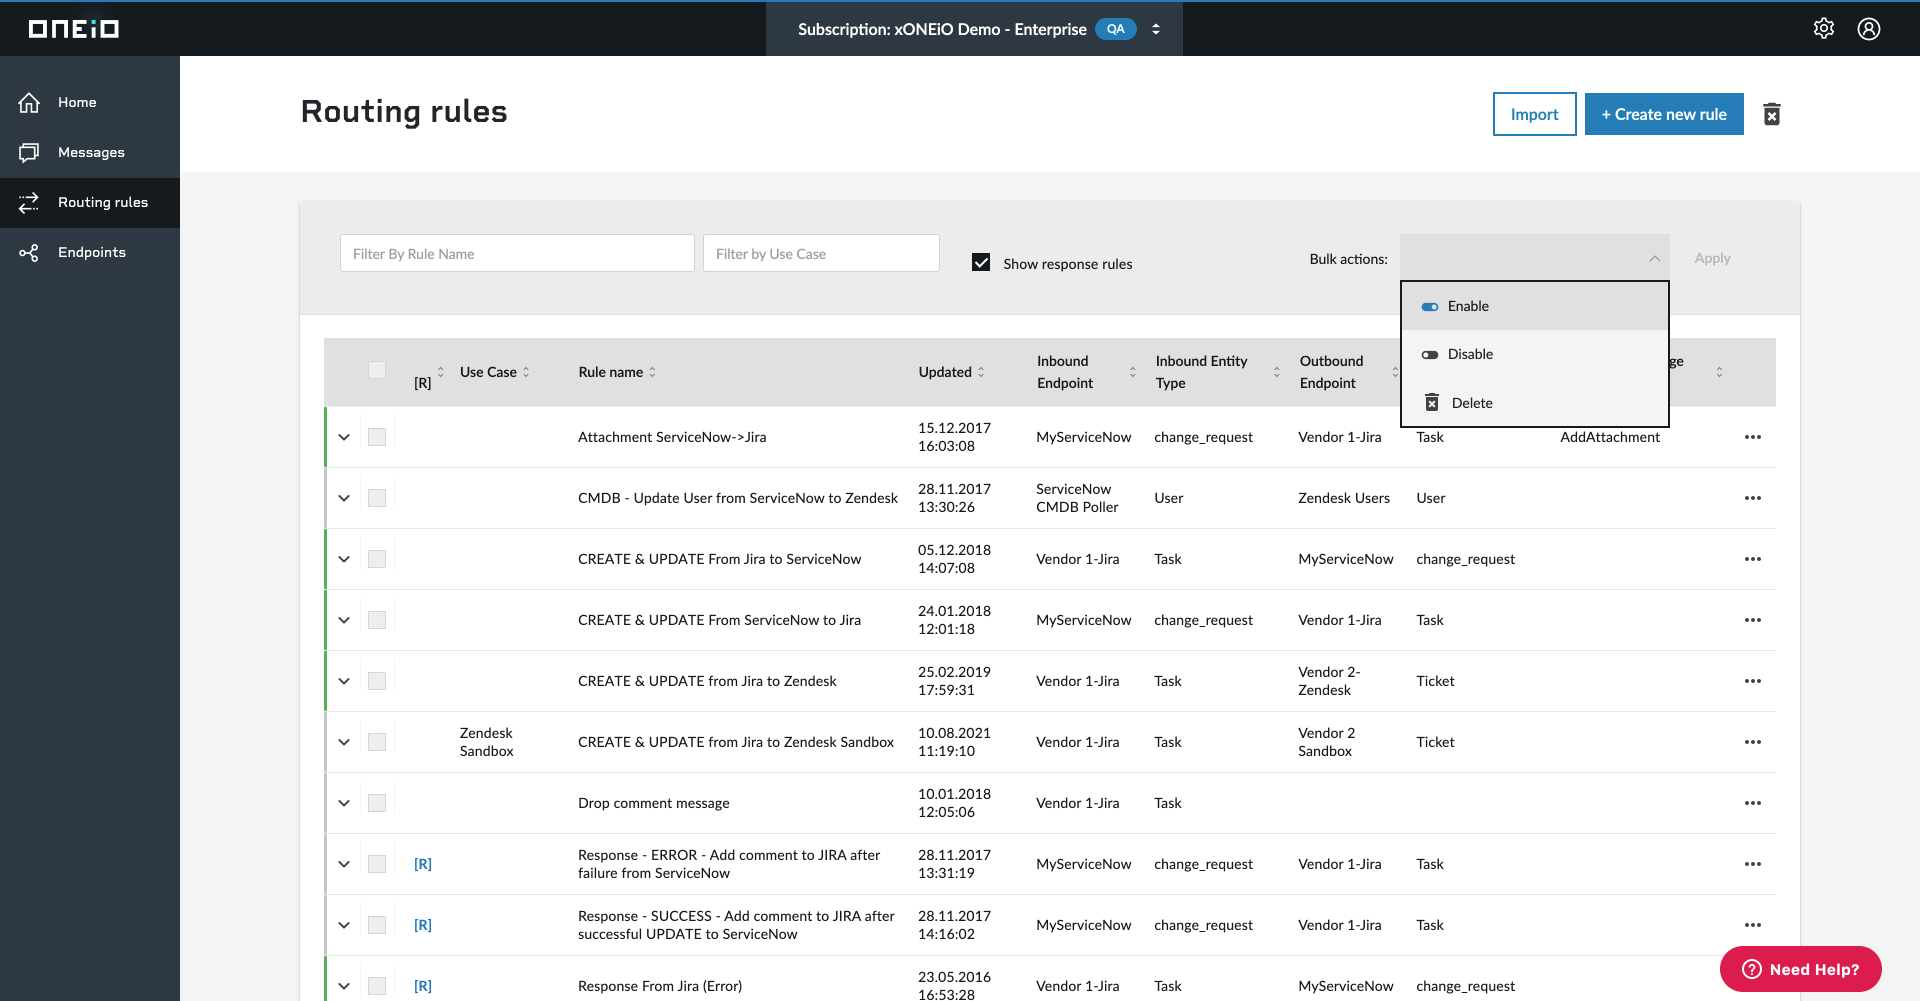Click the Need Help? chat button

click(1801, 969)
